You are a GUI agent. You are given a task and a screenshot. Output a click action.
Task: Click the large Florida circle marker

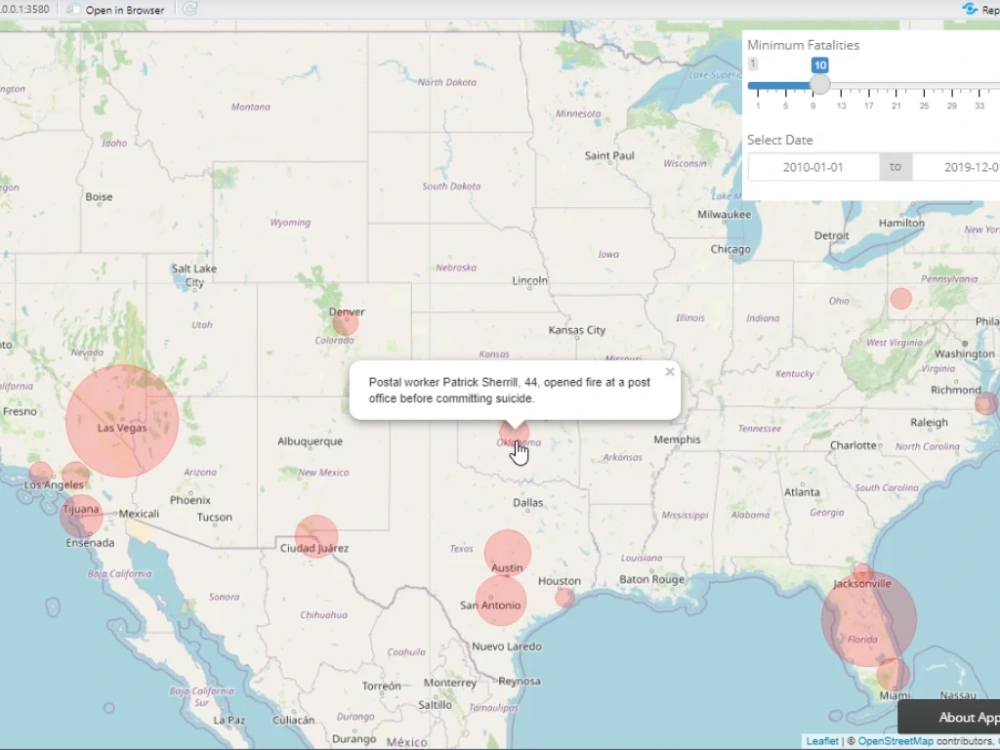tap(869, 619)
